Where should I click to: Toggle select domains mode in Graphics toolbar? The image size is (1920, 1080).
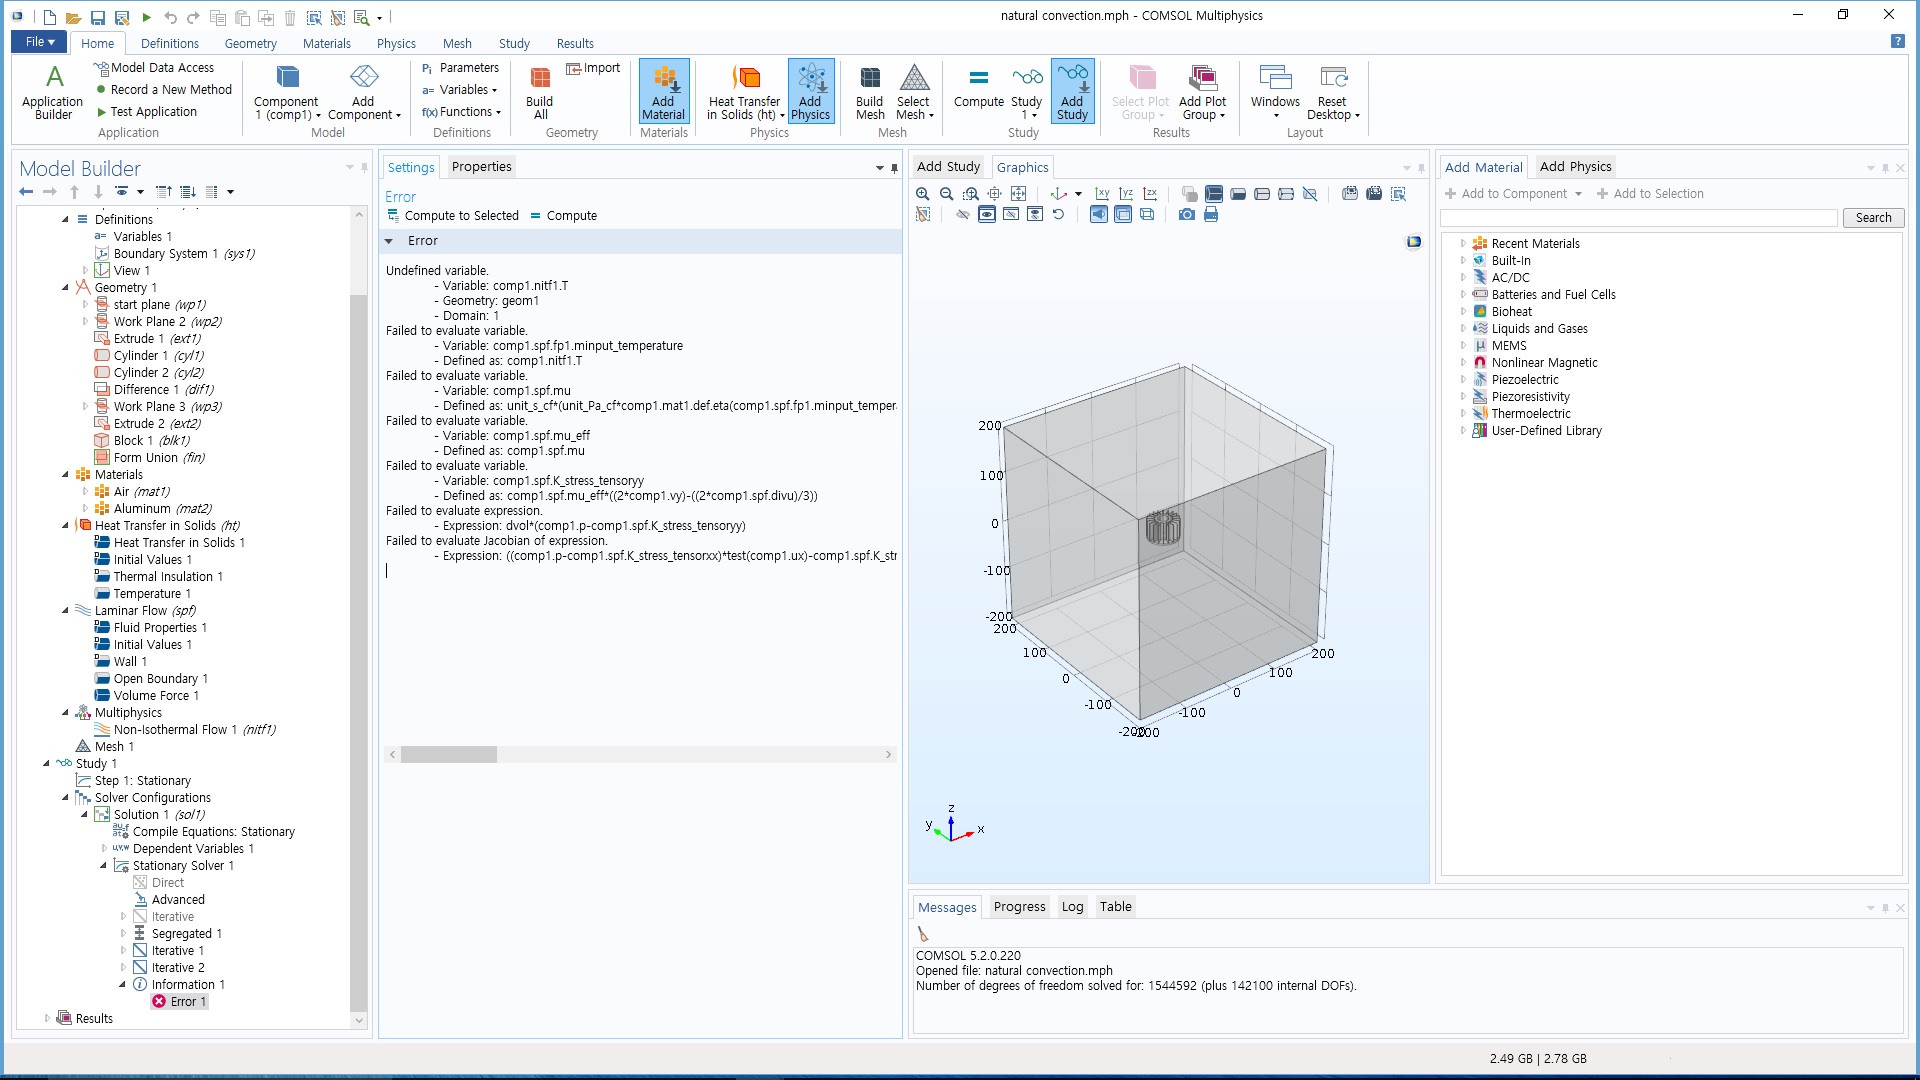point(1214,194)
